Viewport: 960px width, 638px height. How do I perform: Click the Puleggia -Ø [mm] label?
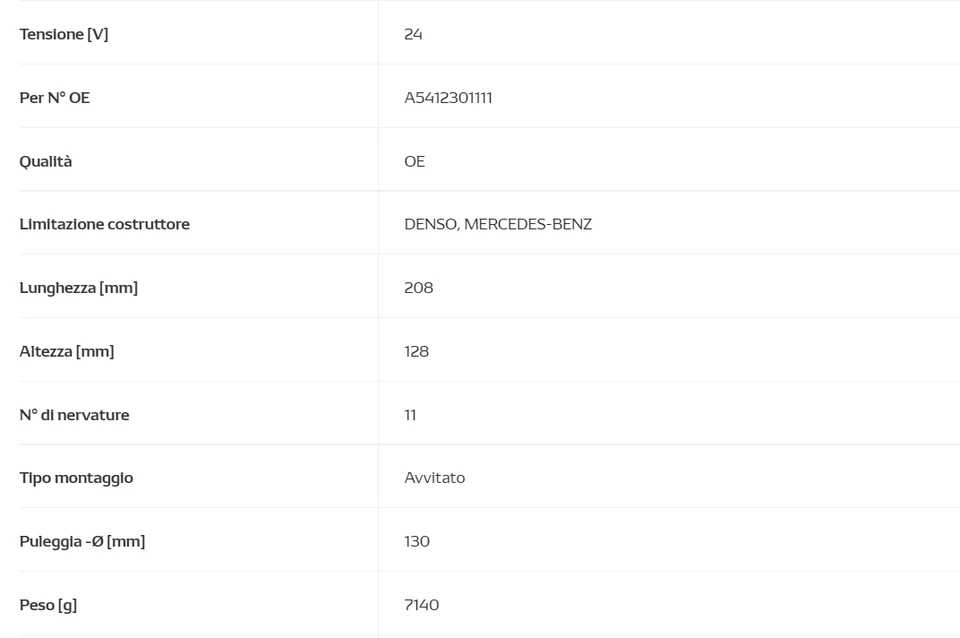pos(82,541)
